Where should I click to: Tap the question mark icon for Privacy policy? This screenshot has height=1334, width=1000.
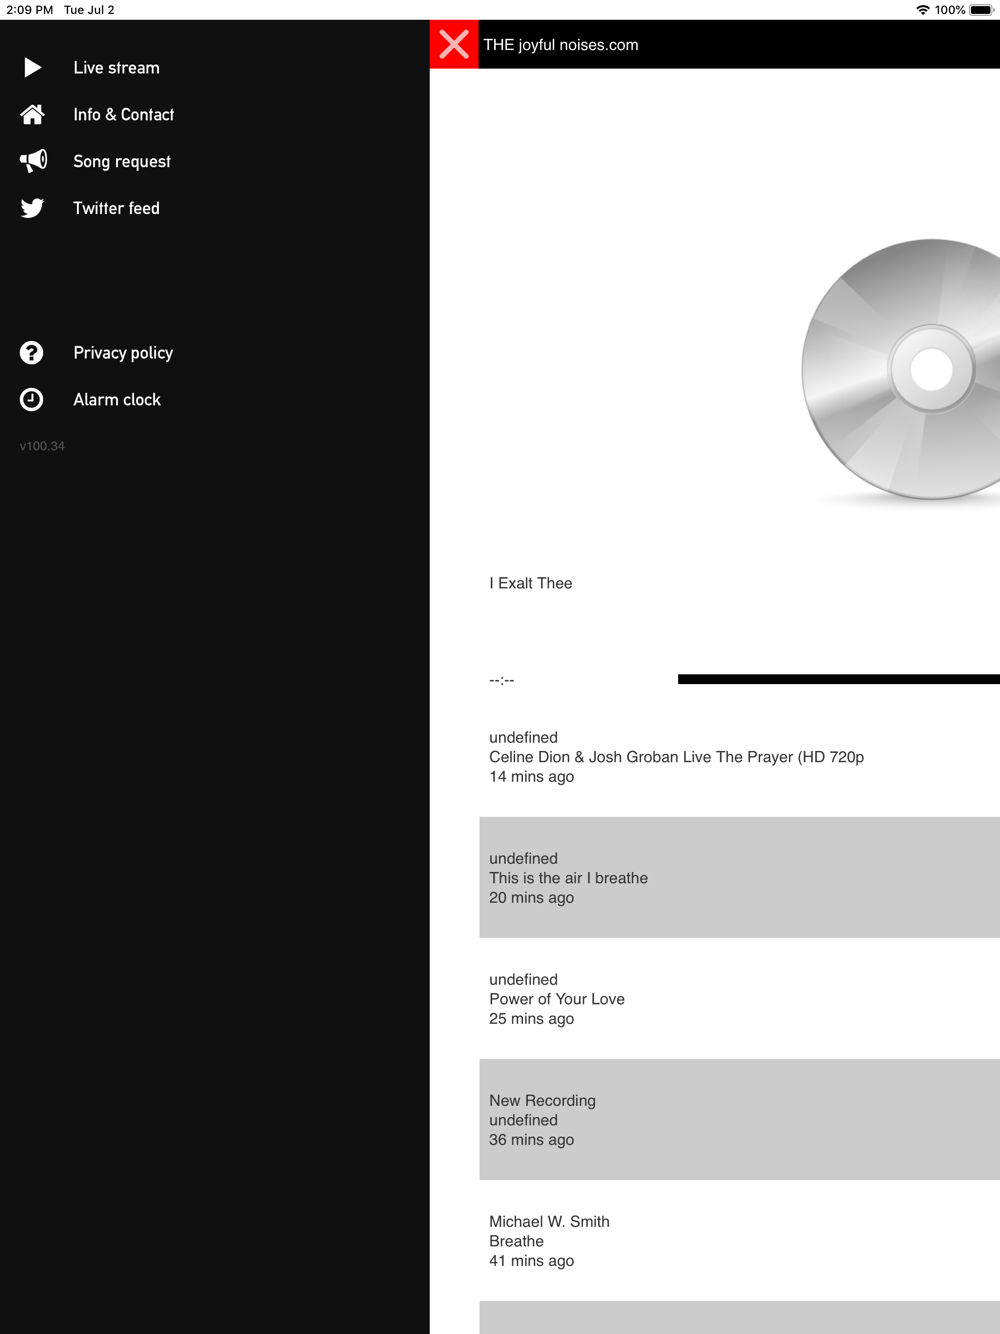point(32,353)
